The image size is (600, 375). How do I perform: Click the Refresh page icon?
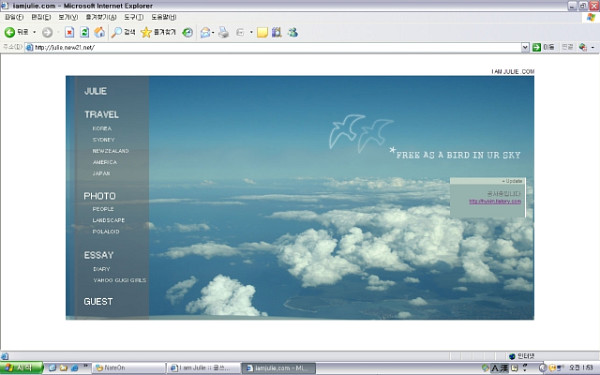coord(84,33)
